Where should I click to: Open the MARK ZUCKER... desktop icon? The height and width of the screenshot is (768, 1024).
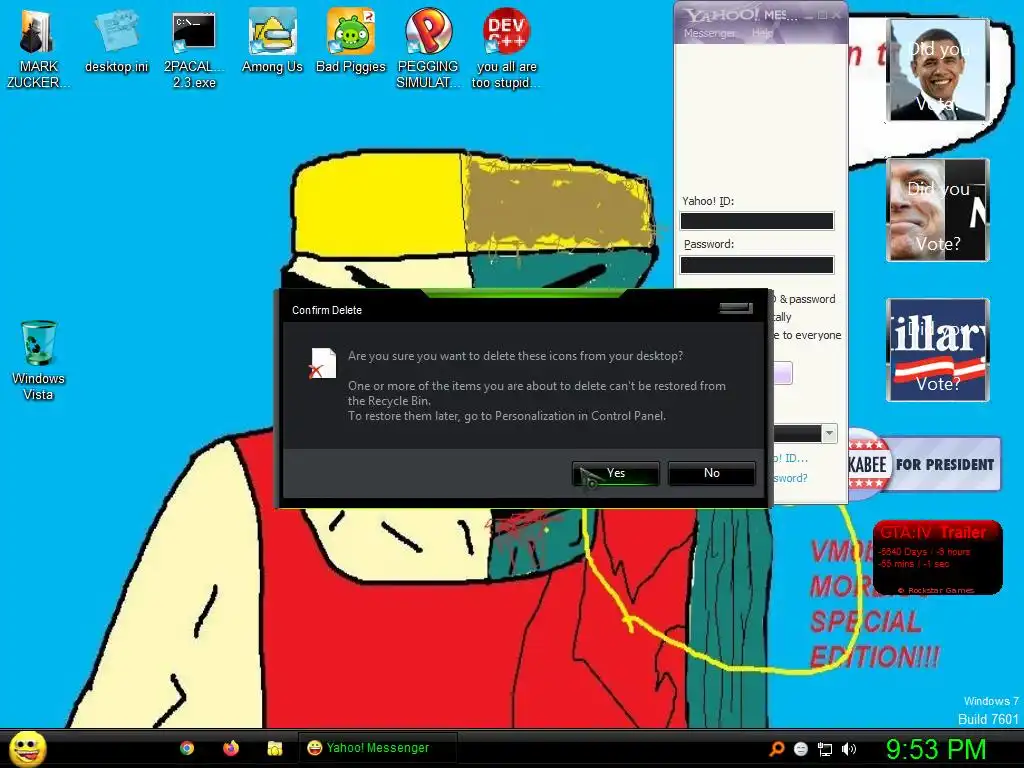[x=38, y=48]
